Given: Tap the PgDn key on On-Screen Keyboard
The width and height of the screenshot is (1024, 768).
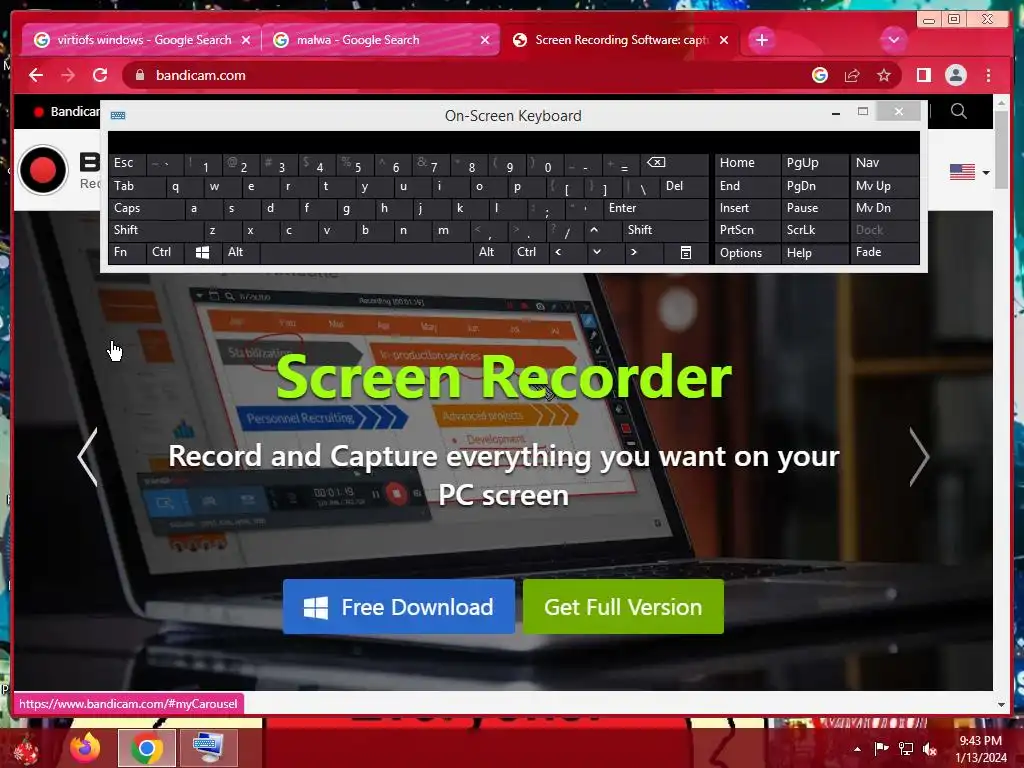Looking at the screenshot, I should [814, 186].
